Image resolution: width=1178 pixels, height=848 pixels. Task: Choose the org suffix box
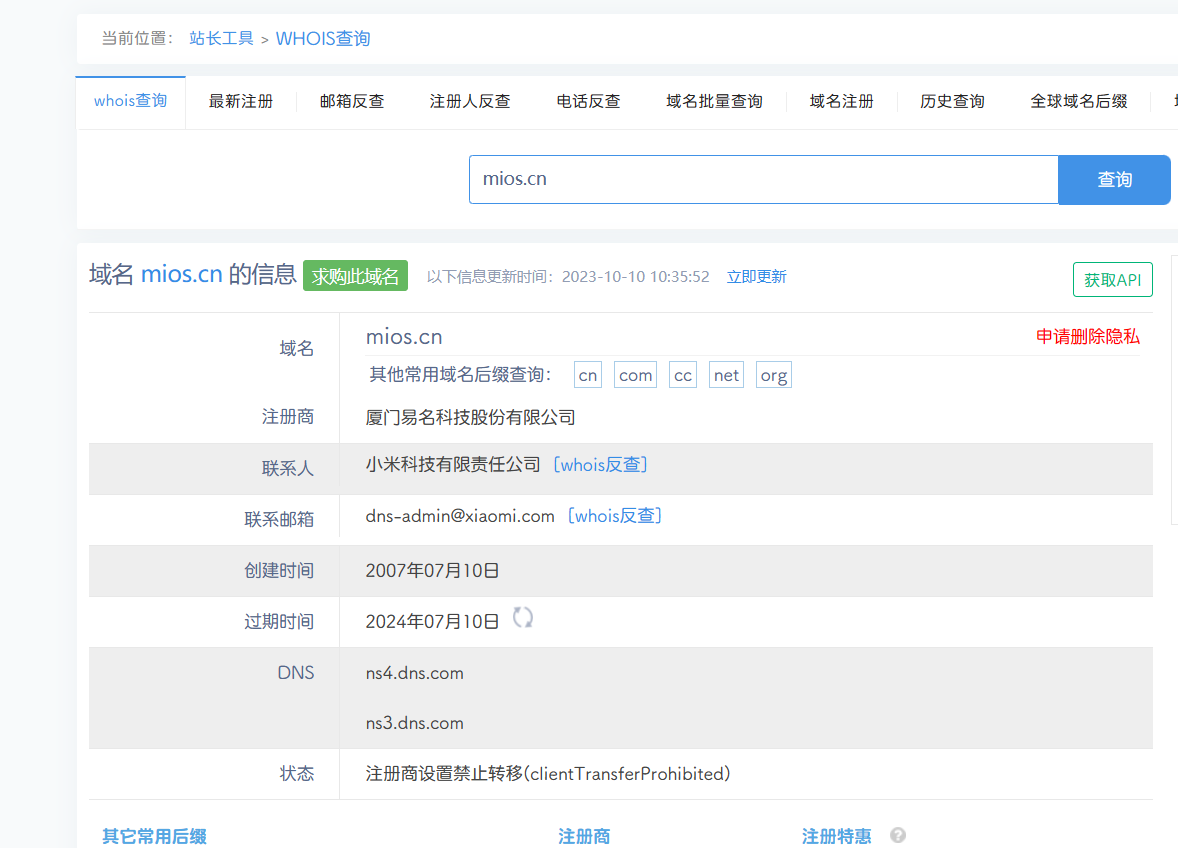pyautogui.click(x=774, y=375)
